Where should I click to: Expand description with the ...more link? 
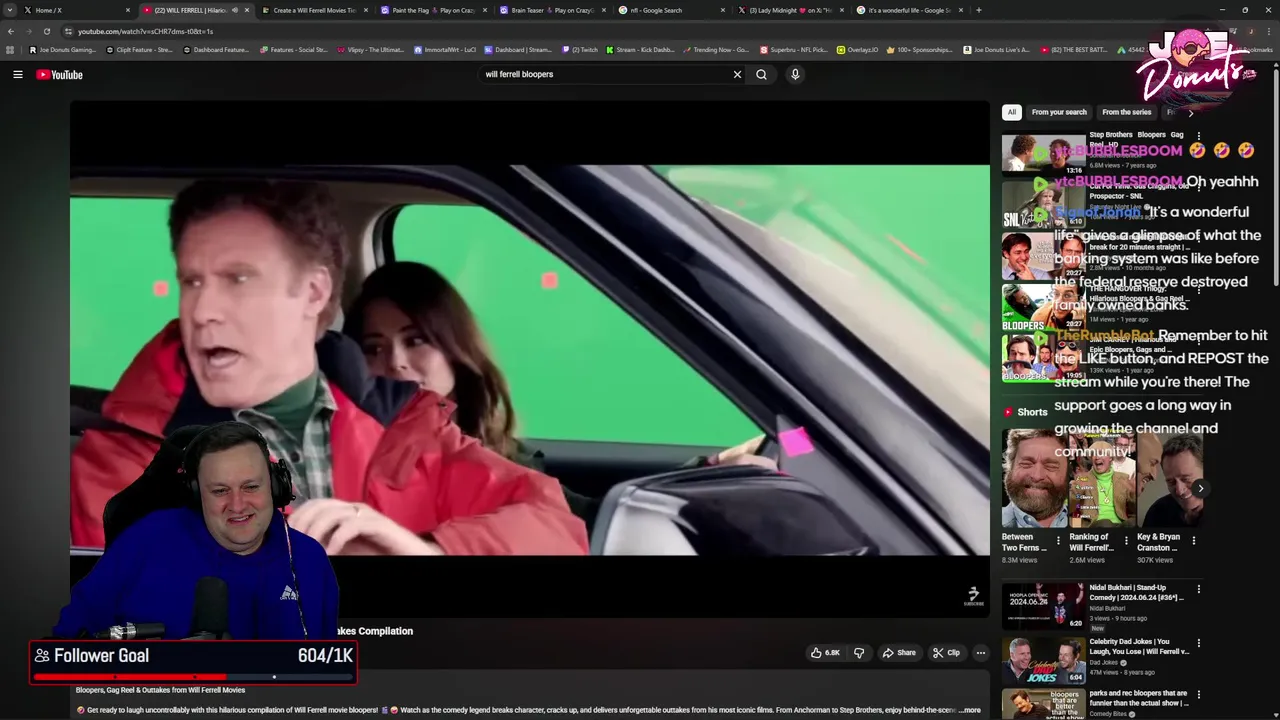969,710
